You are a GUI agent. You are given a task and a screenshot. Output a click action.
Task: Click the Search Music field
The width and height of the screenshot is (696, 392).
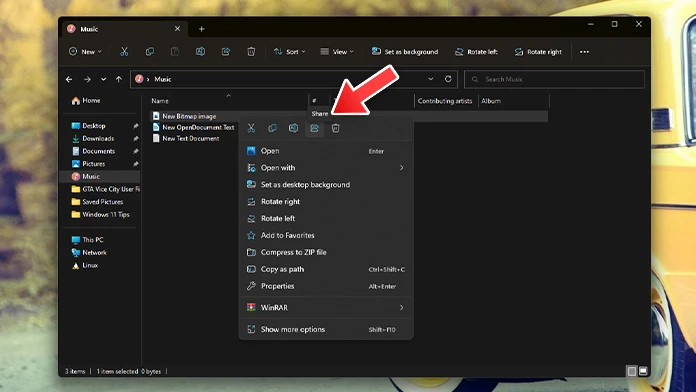tap(554, 79)
